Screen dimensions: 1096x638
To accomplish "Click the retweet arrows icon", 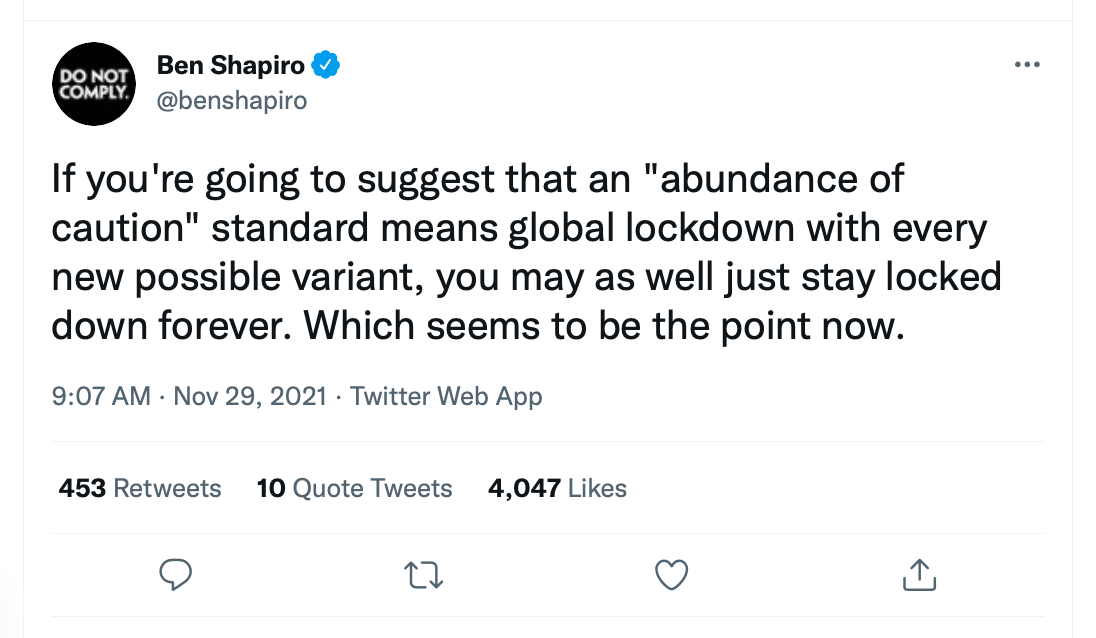I will point(421,574).
